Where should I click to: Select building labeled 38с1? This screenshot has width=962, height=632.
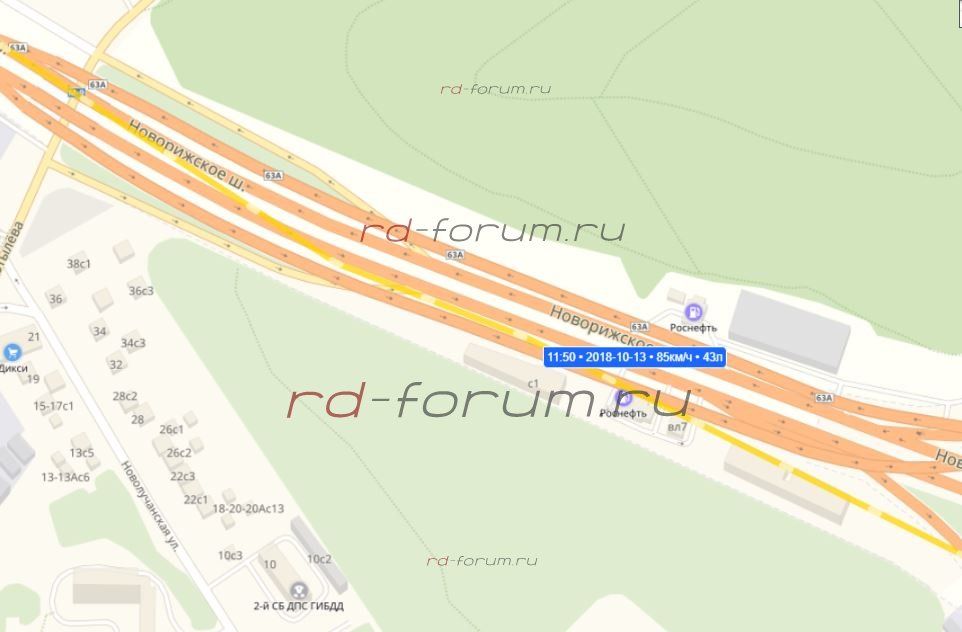tap(79, 264)
